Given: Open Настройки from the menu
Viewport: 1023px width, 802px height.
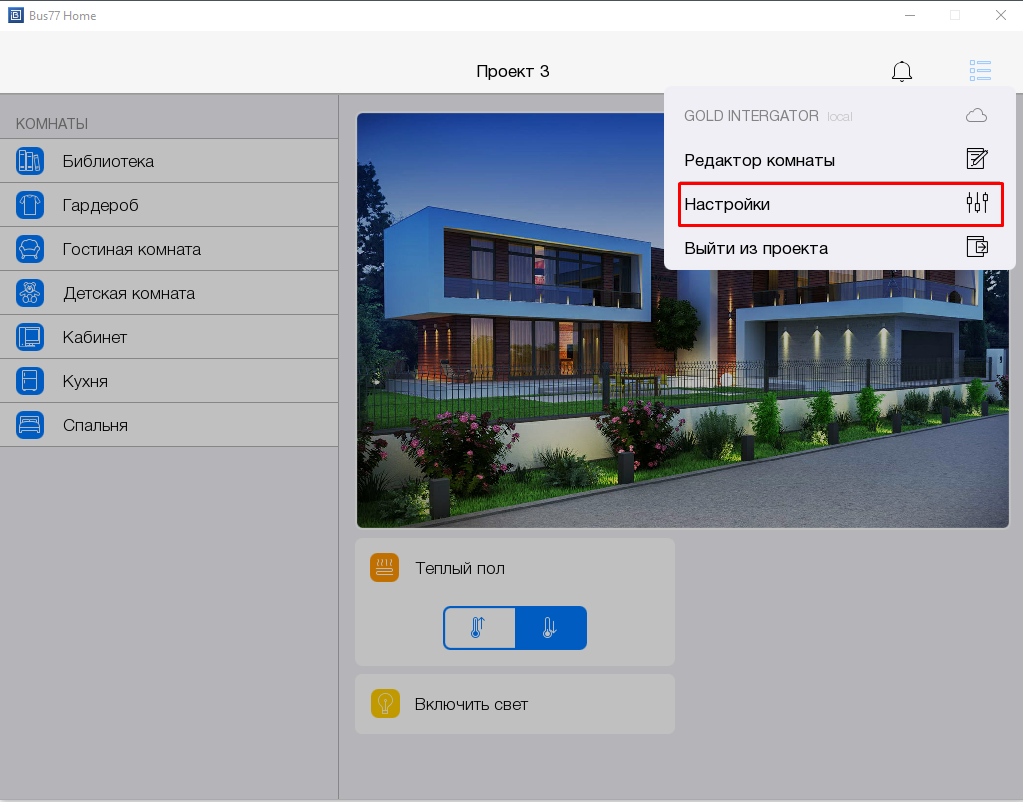Looking at the screenshot, I should click(x=727, y=204).
